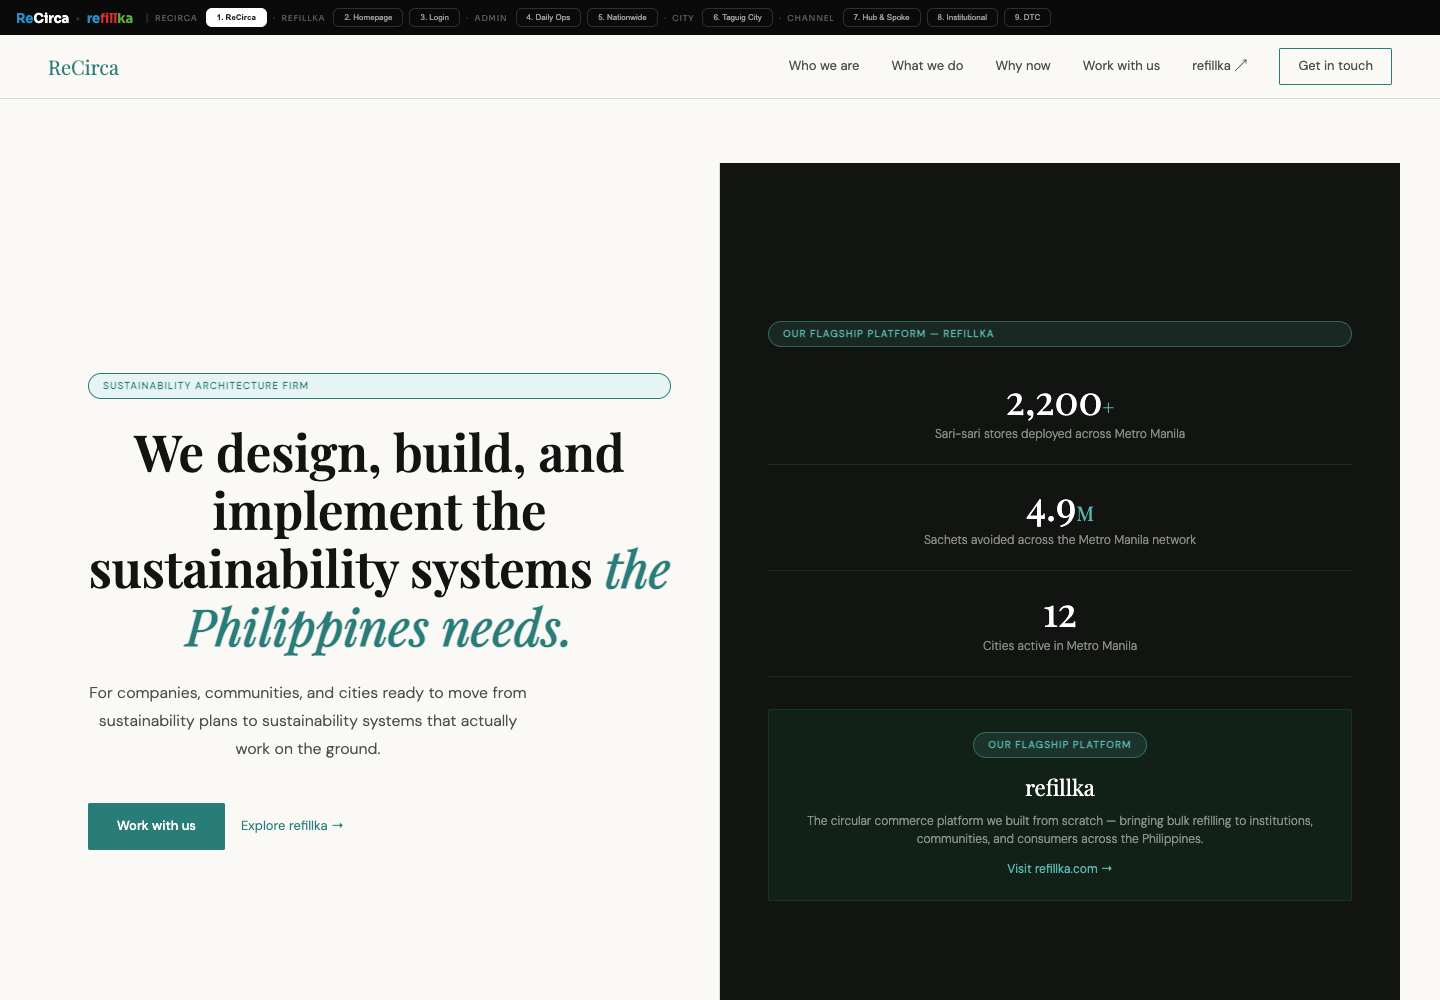Click Work with us in the navigation
This screenshot has height=1000, width=1440.
click(x=1121, y=66)
